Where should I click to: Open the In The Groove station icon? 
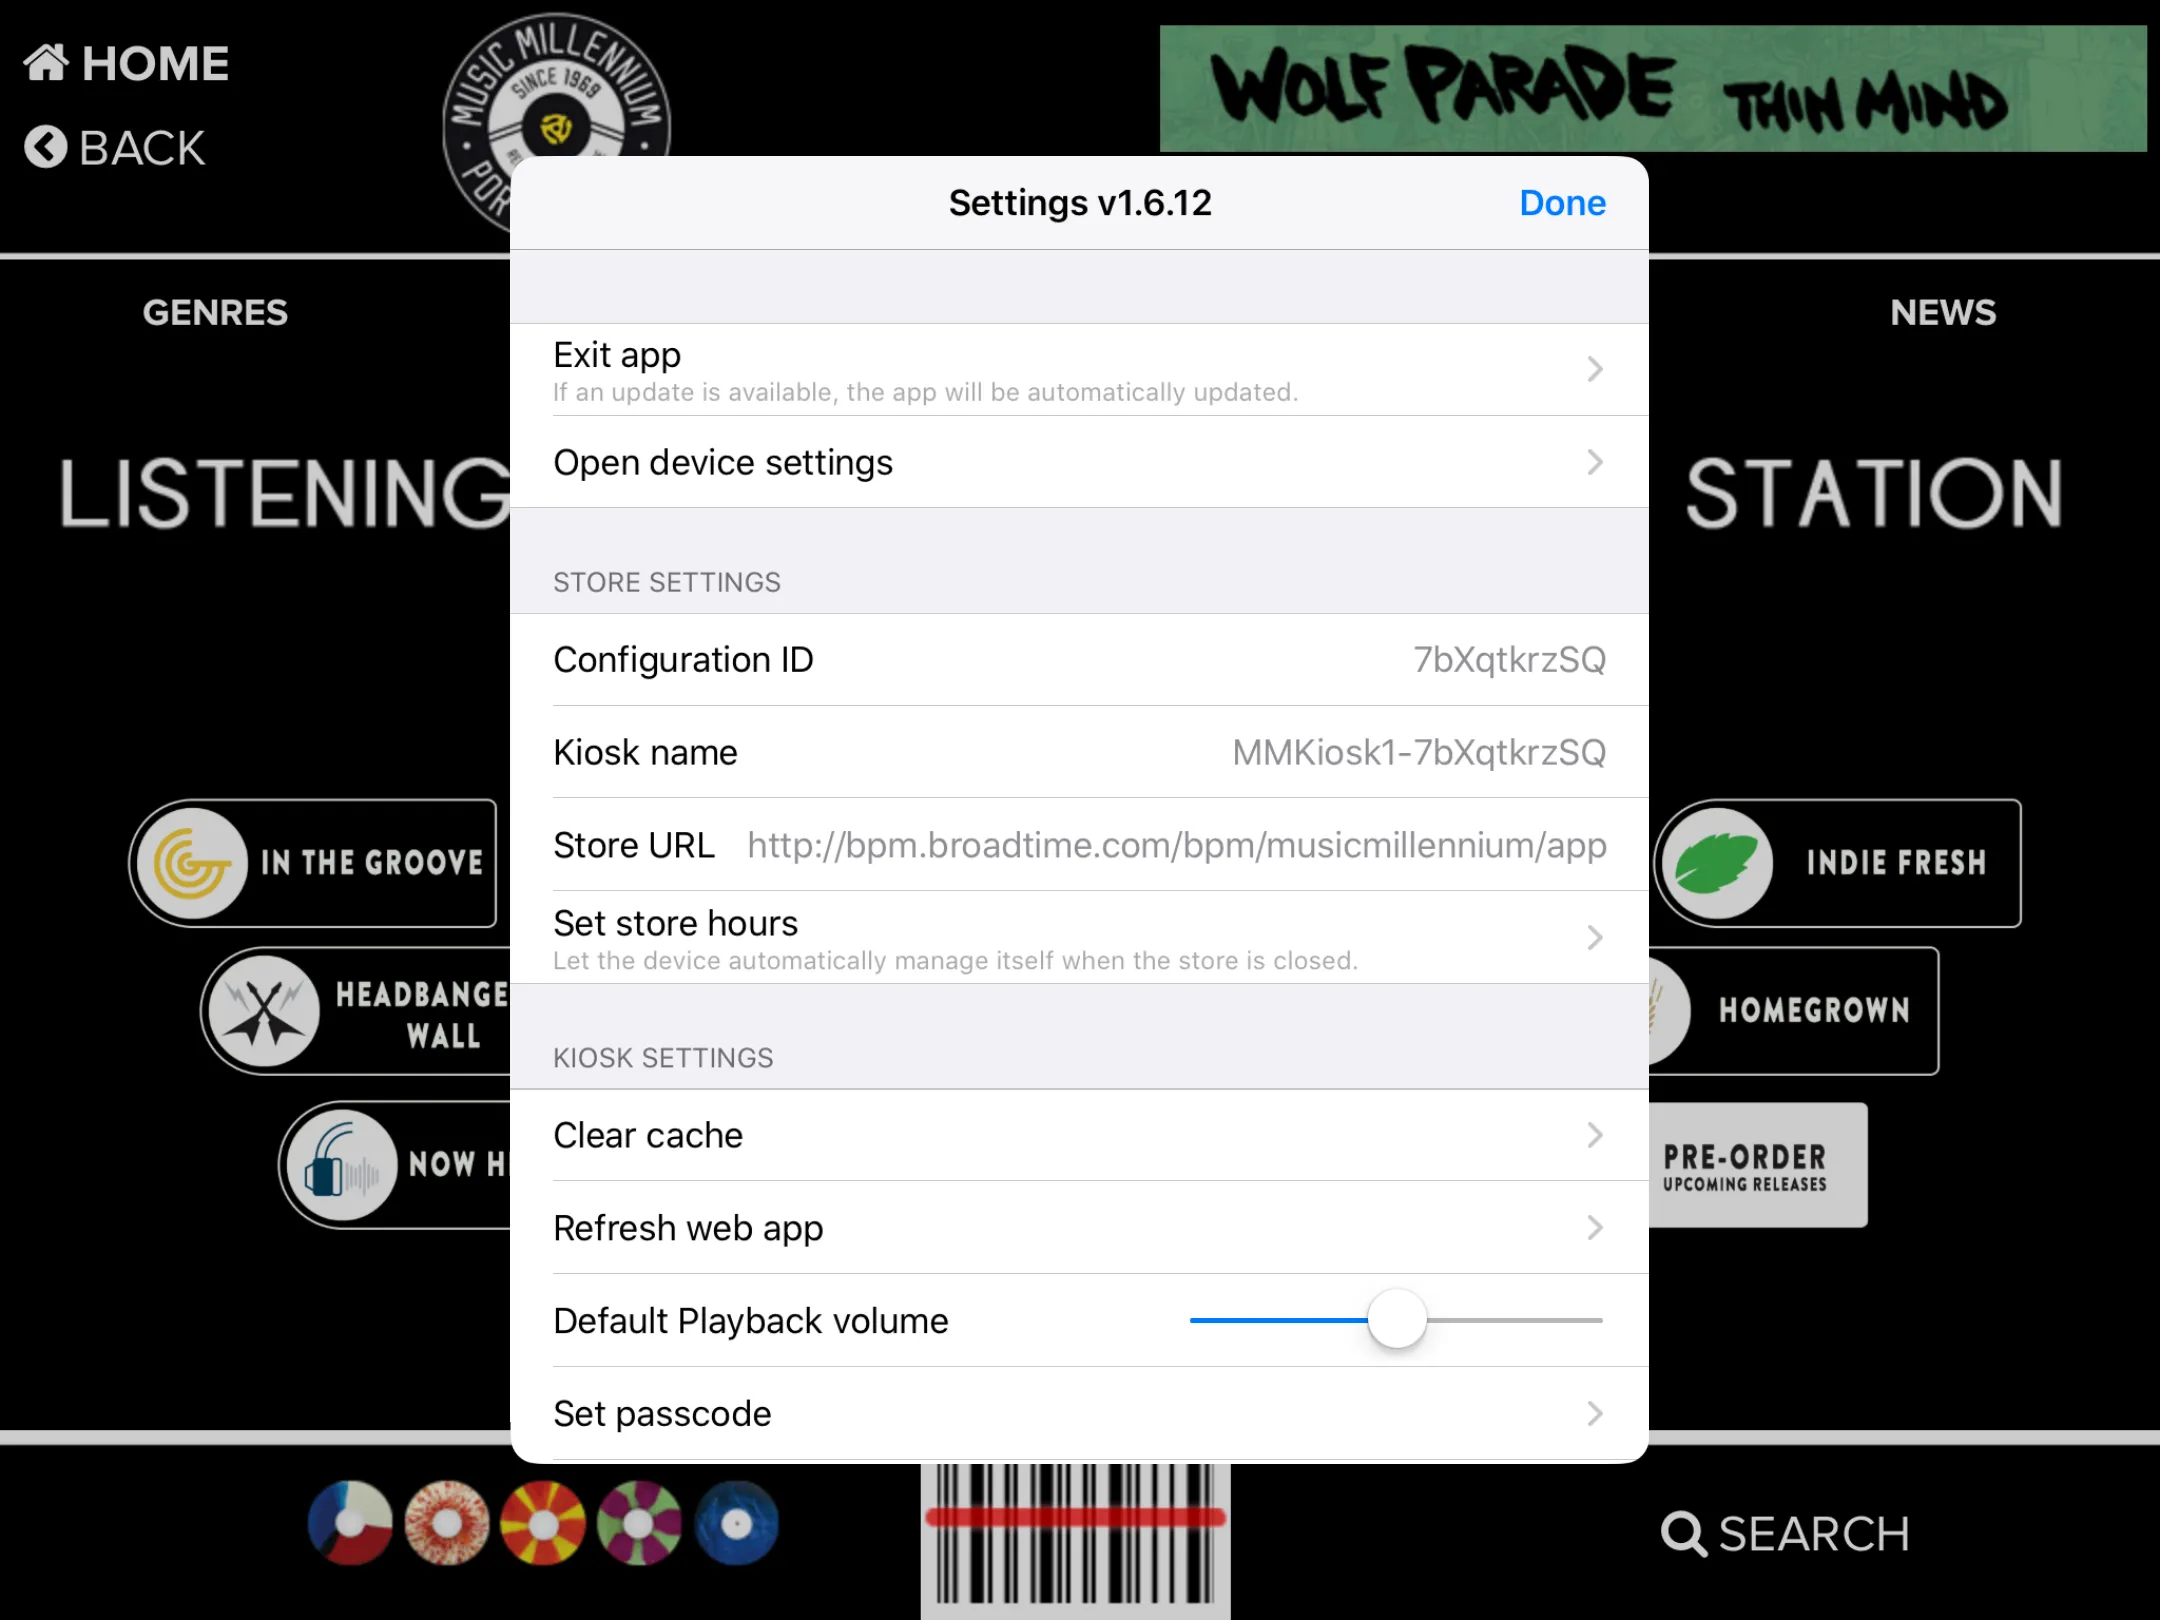click(192, 863)
